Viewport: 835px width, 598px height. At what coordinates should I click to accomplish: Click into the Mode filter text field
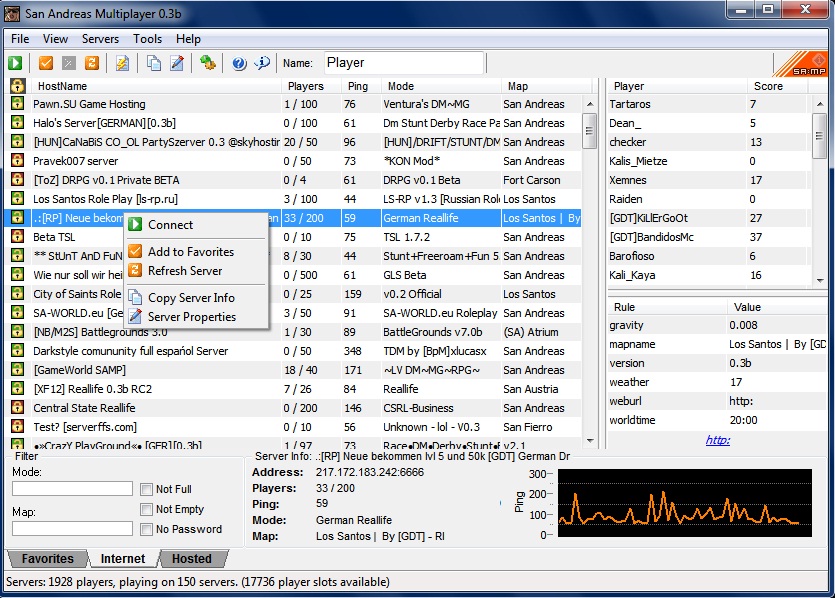point(72,489)
